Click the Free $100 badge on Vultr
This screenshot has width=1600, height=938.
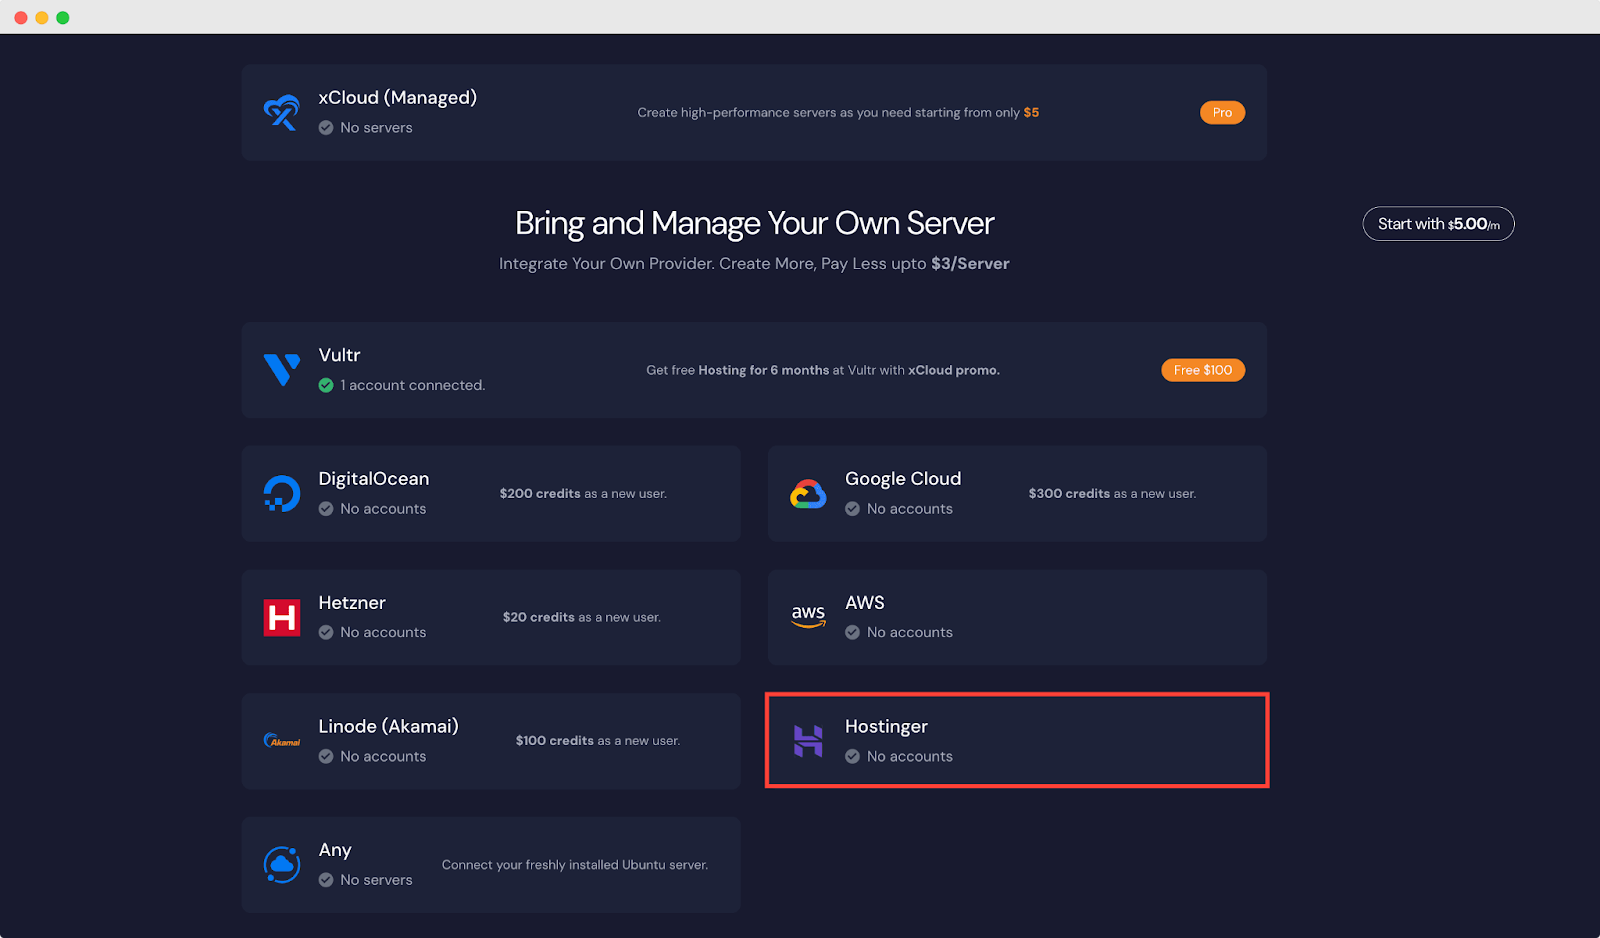pos(1202,369)
